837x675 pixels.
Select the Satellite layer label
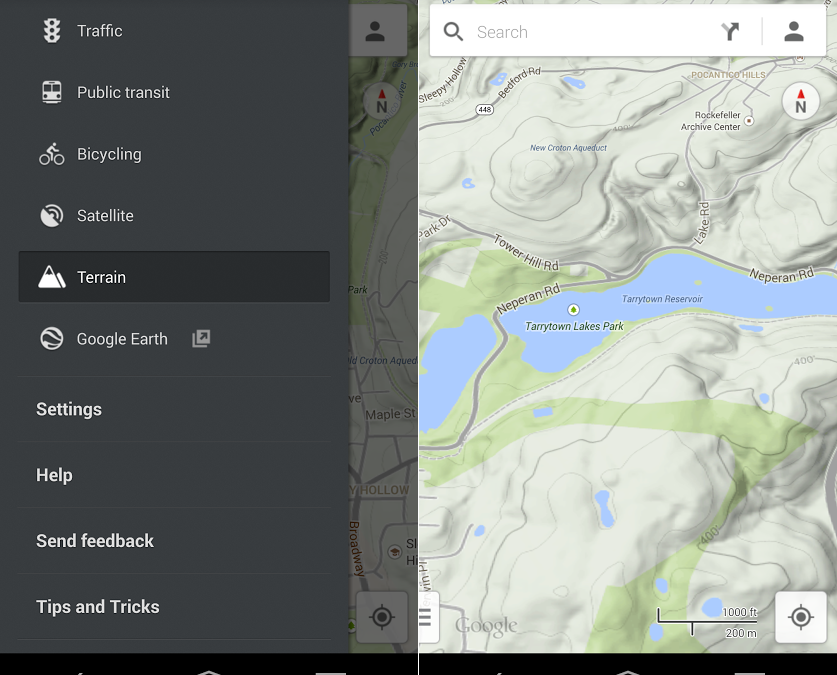(x=105, y=216)
